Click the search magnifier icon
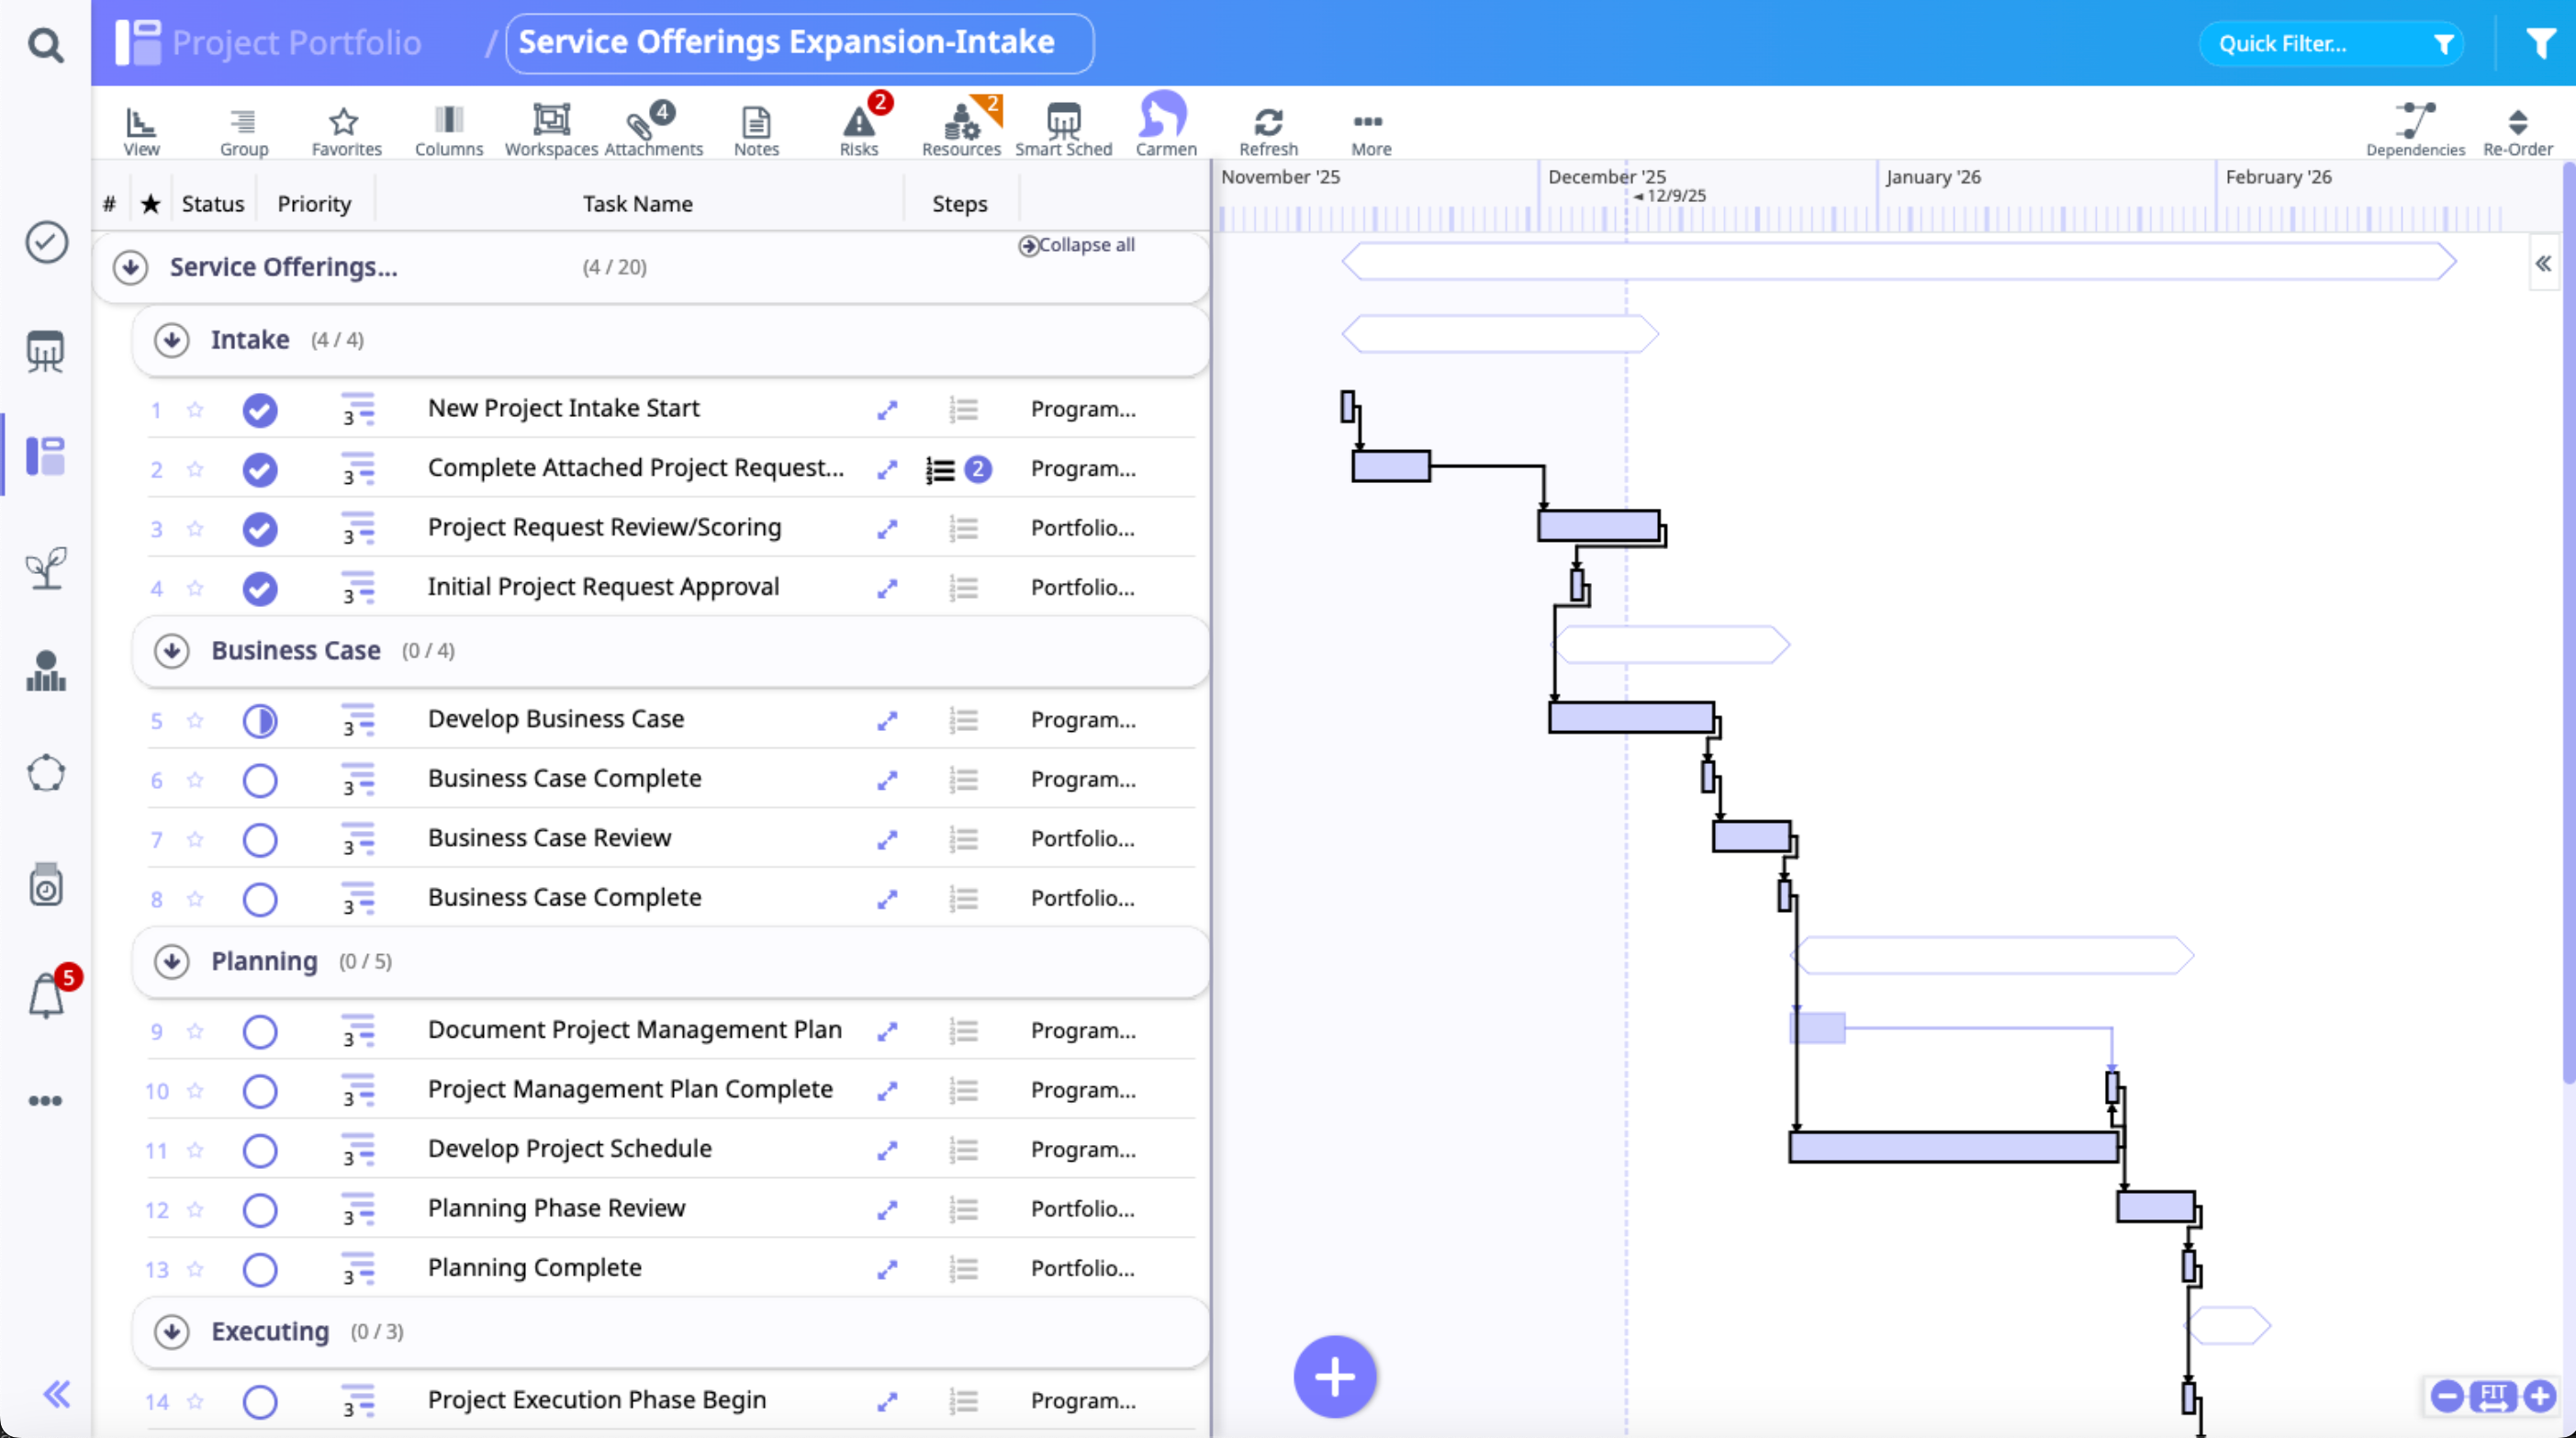The image size is (2576, 1438). 45,45
